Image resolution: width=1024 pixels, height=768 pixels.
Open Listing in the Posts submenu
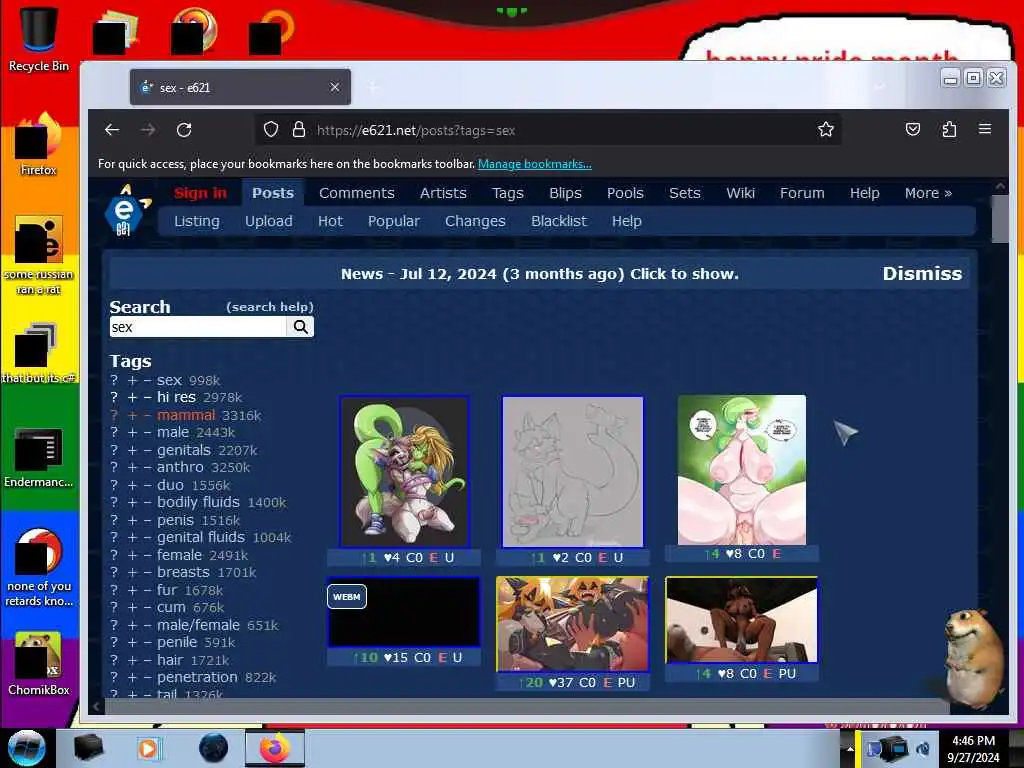click(x=197, y=221)
